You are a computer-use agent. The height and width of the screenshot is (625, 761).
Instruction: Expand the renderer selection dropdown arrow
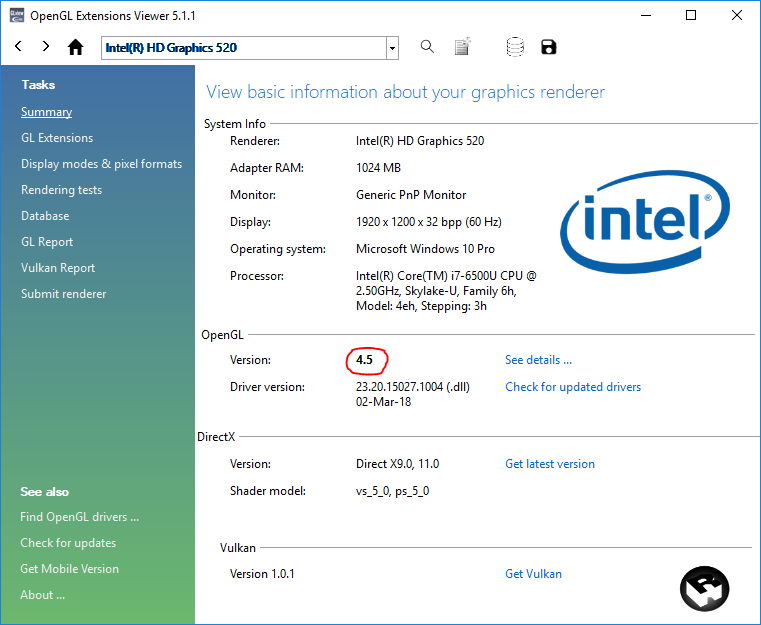click(392, 48)
